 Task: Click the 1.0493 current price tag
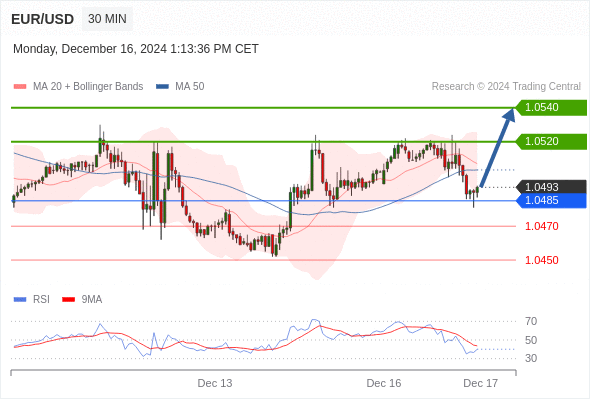(x=551, y=187)
